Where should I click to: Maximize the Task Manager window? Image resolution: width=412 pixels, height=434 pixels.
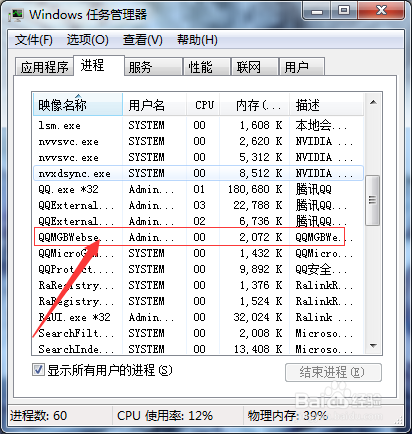[x=344, y=11]
